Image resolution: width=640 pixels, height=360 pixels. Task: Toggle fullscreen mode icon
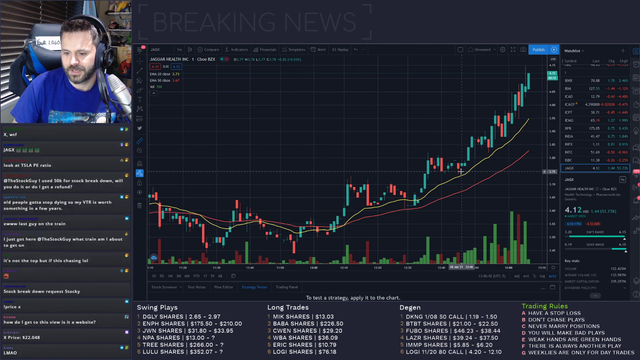(513, 50)
